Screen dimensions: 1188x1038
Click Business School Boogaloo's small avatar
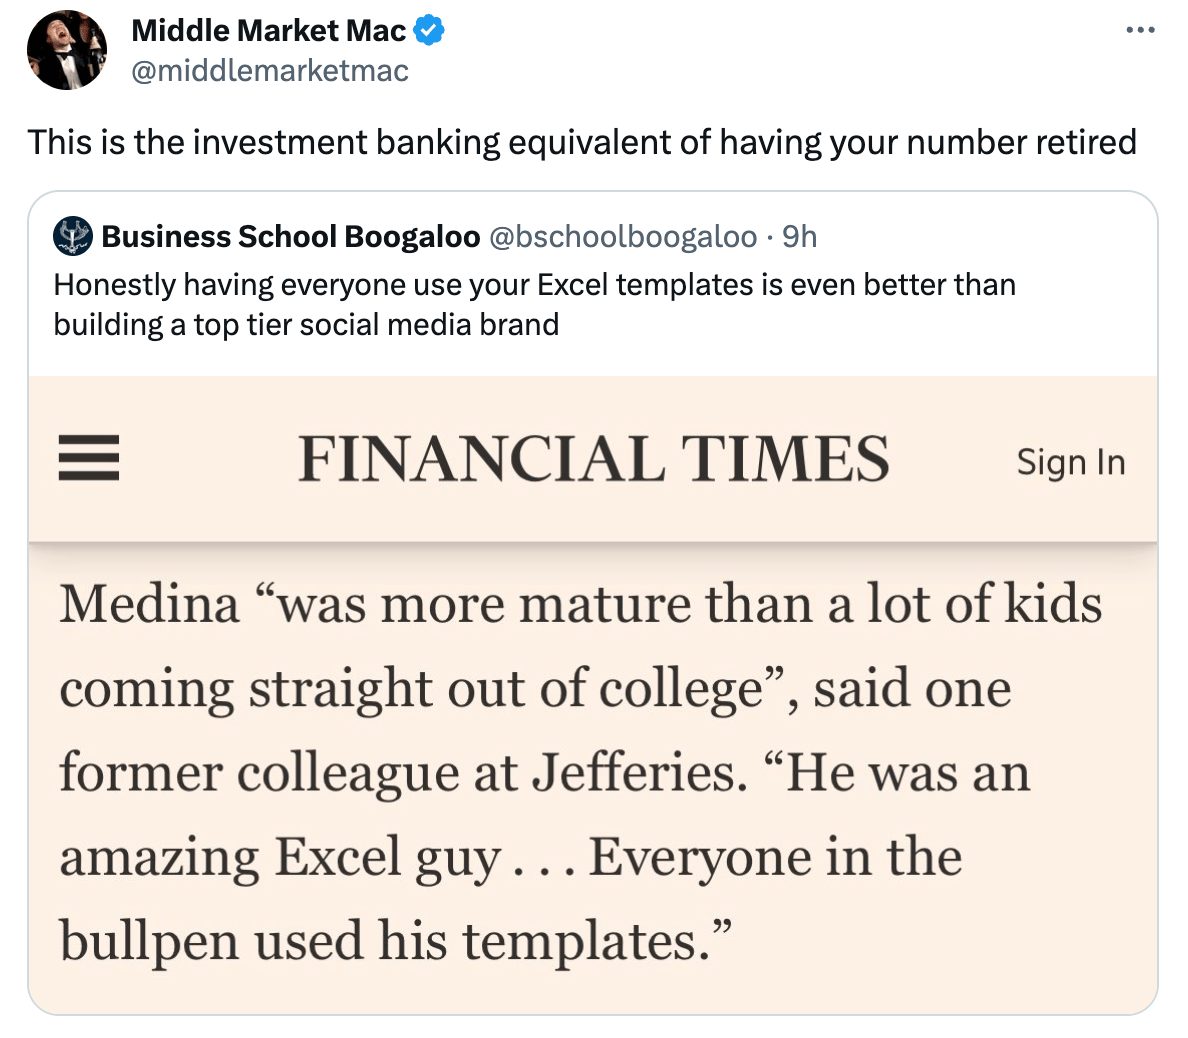(73, 236)
